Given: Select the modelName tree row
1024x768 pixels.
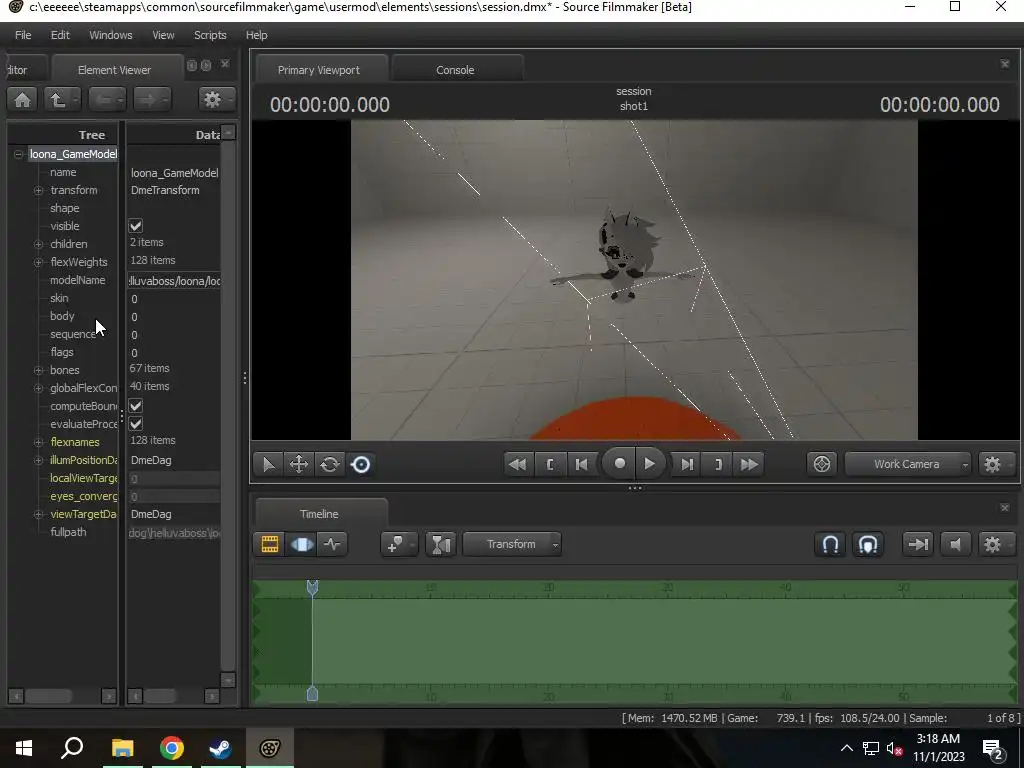Looking at the screenshot, I should tap(77, 280).
